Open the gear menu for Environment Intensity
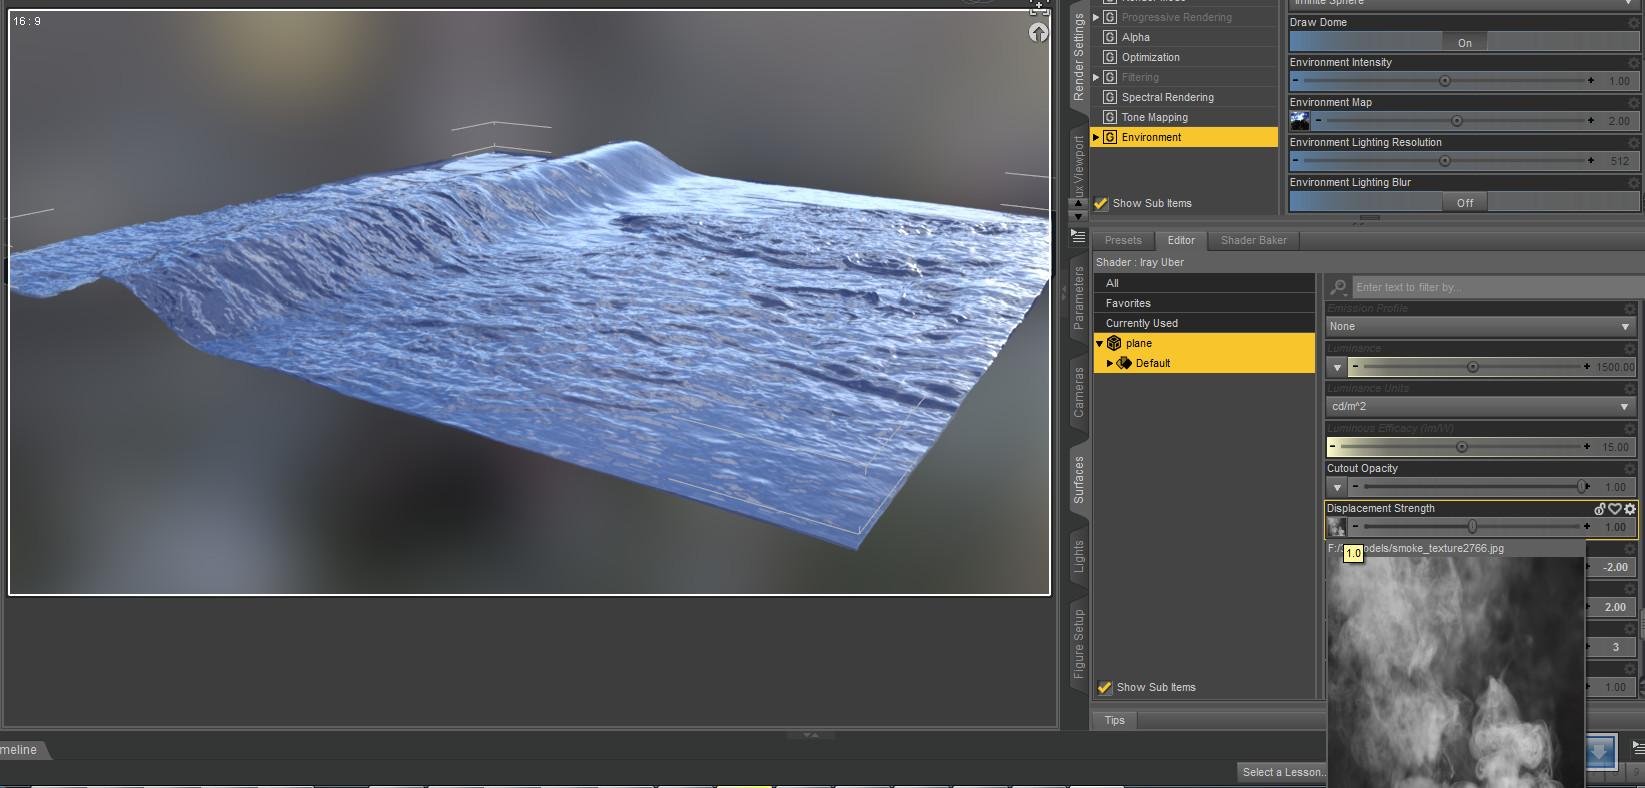Screen dimensions: 1645x788 pos(1633,62)
